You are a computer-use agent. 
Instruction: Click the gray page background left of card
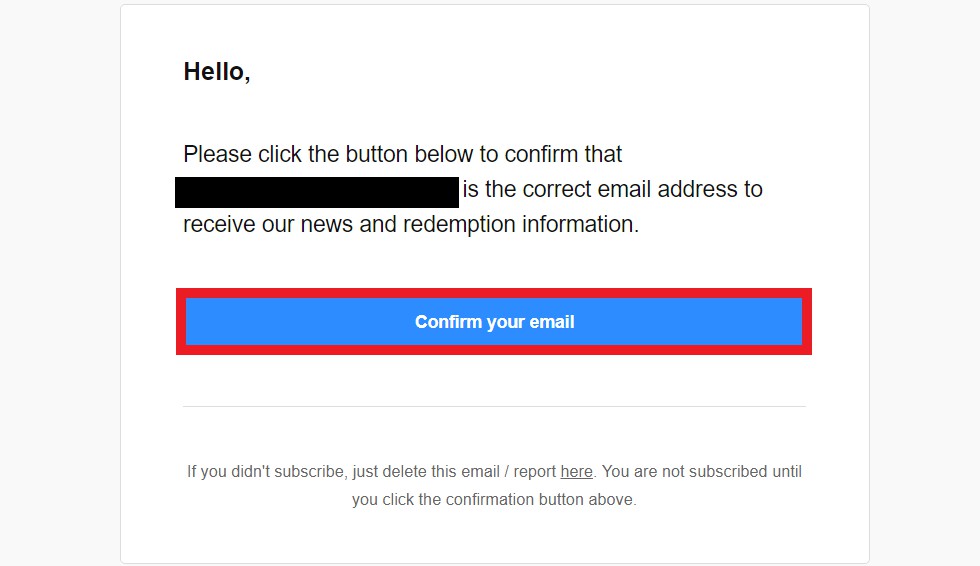click(60, 280)
